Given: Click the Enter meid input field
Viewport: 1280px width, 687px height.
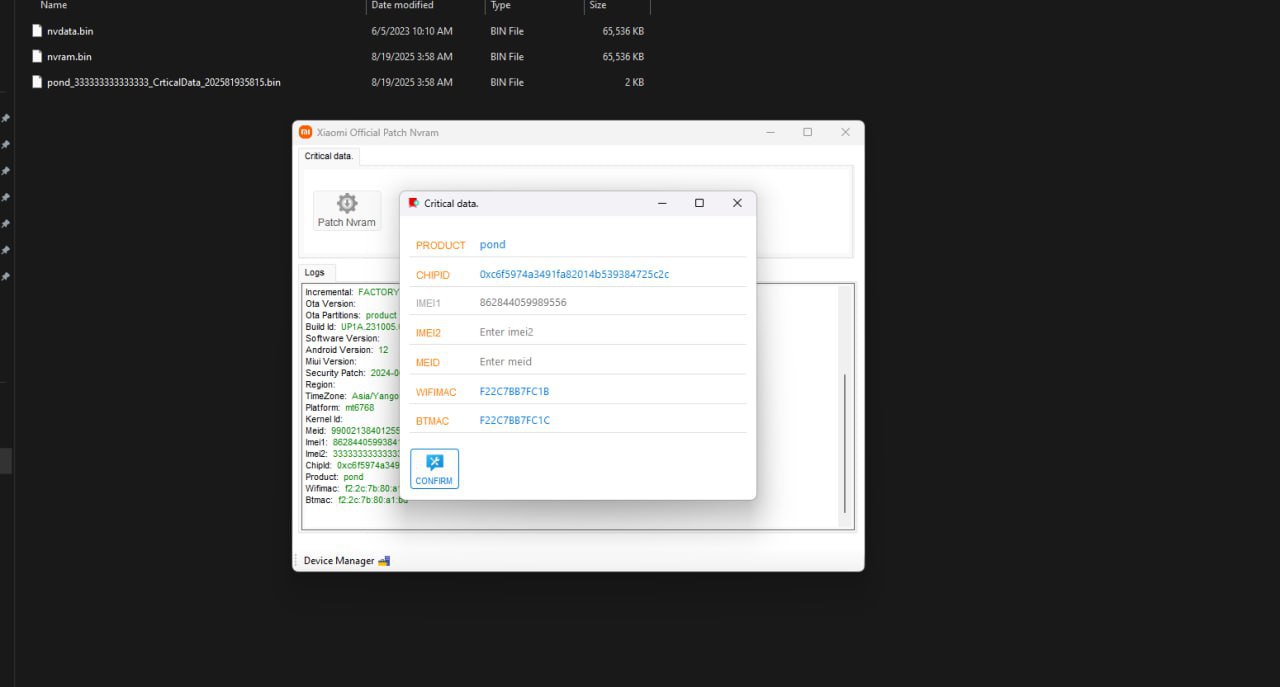Looking at the screenshot, I should click(612, 362).
